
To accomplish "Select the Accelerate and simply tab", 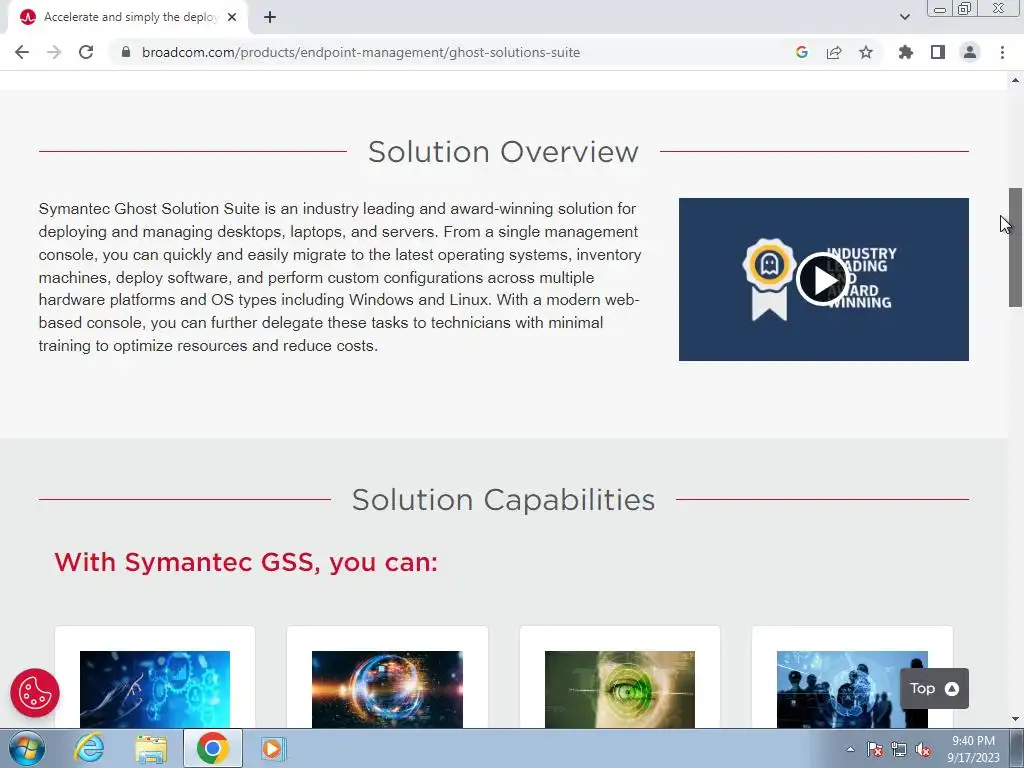I will click(x=129, y=17).
